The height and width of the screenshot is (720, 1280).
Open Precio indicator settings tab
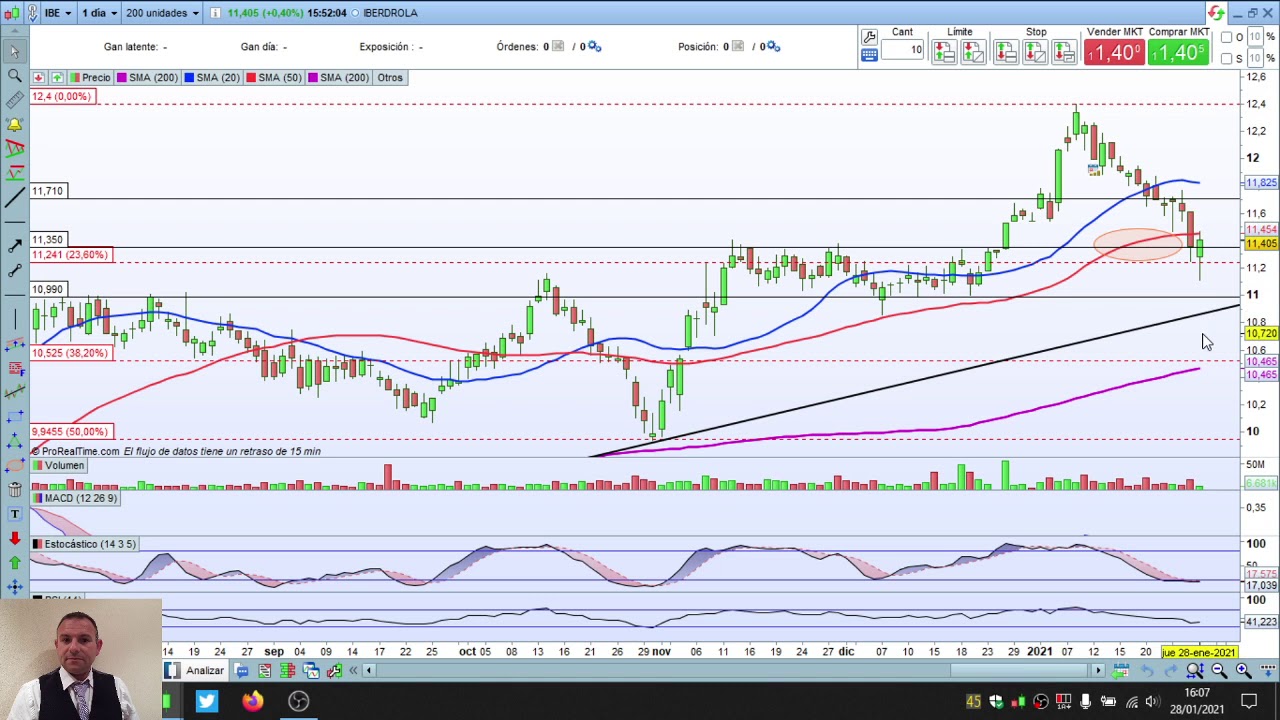coord(90,77)
